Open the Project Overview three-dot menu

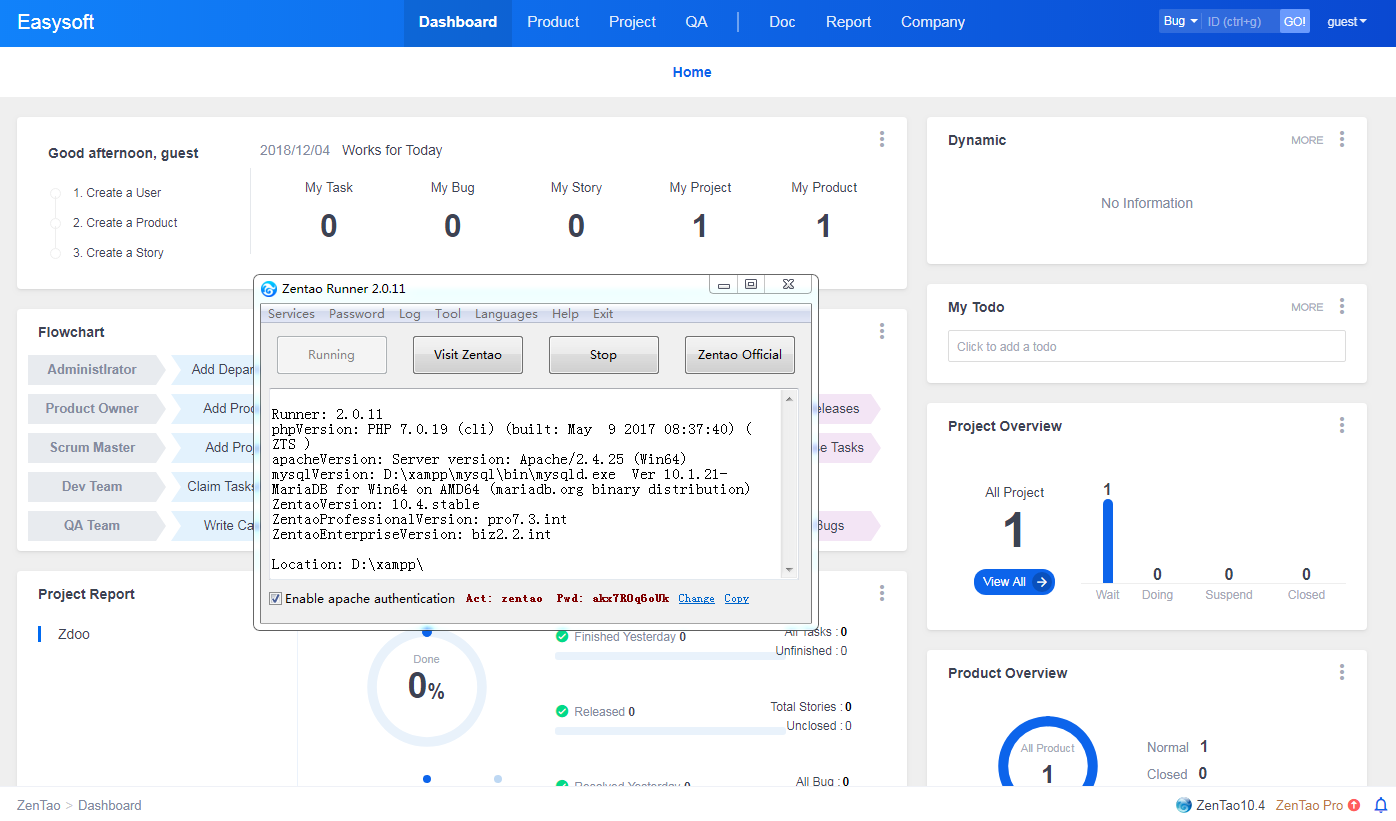coord(1342,426)
